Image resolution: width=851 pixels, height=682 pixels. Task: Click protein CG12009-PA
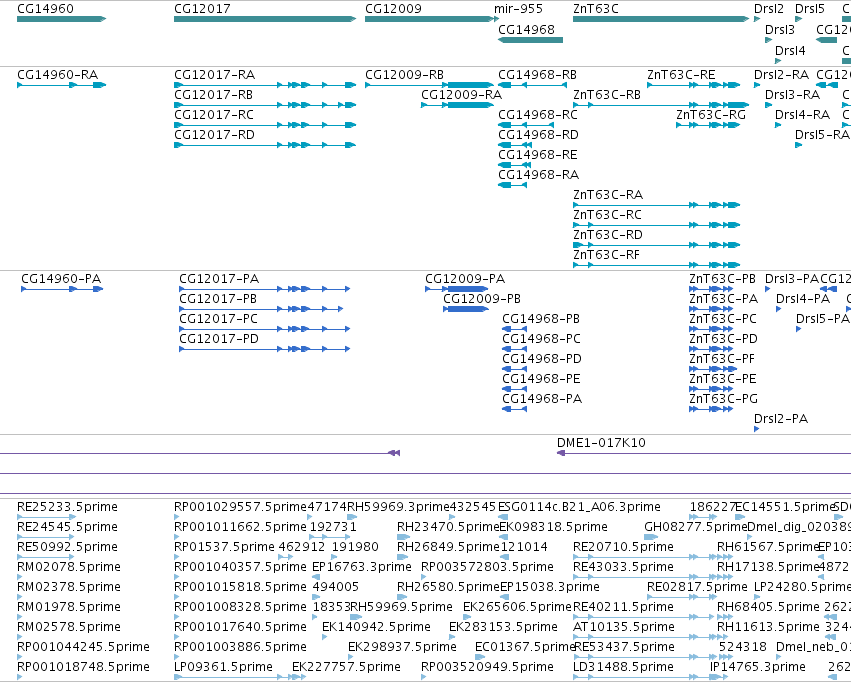[465, 279]
